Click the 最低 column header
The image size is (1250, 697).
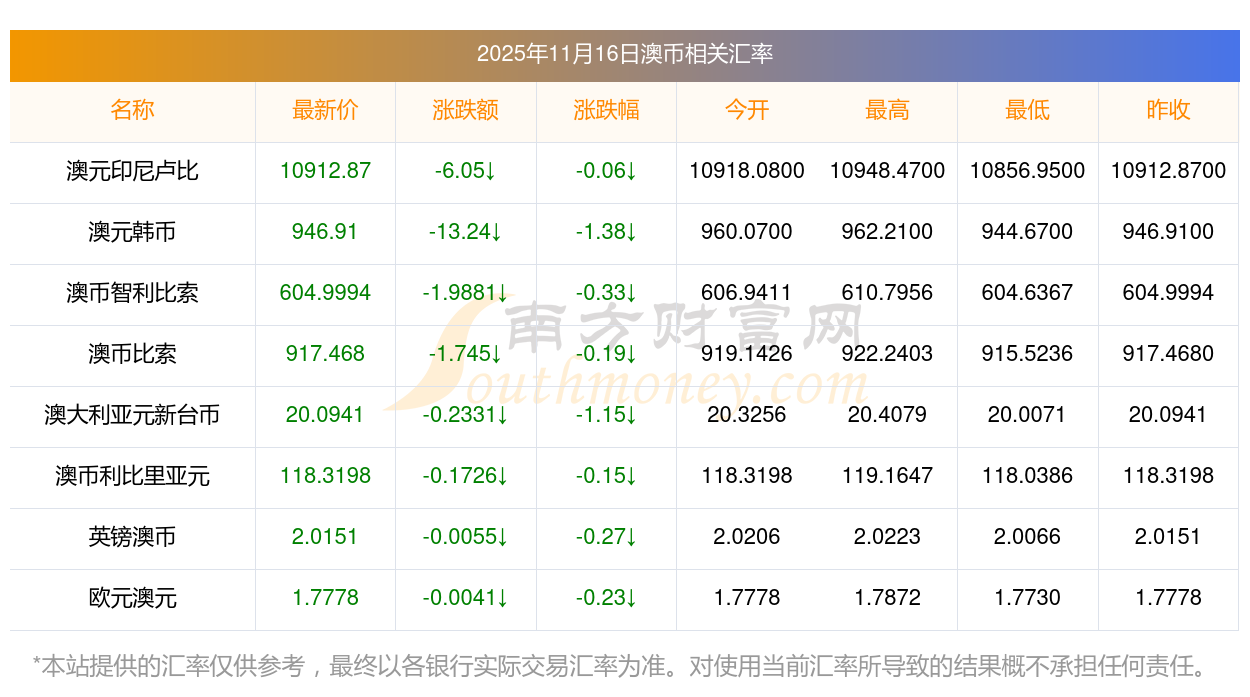[1028, 110]
